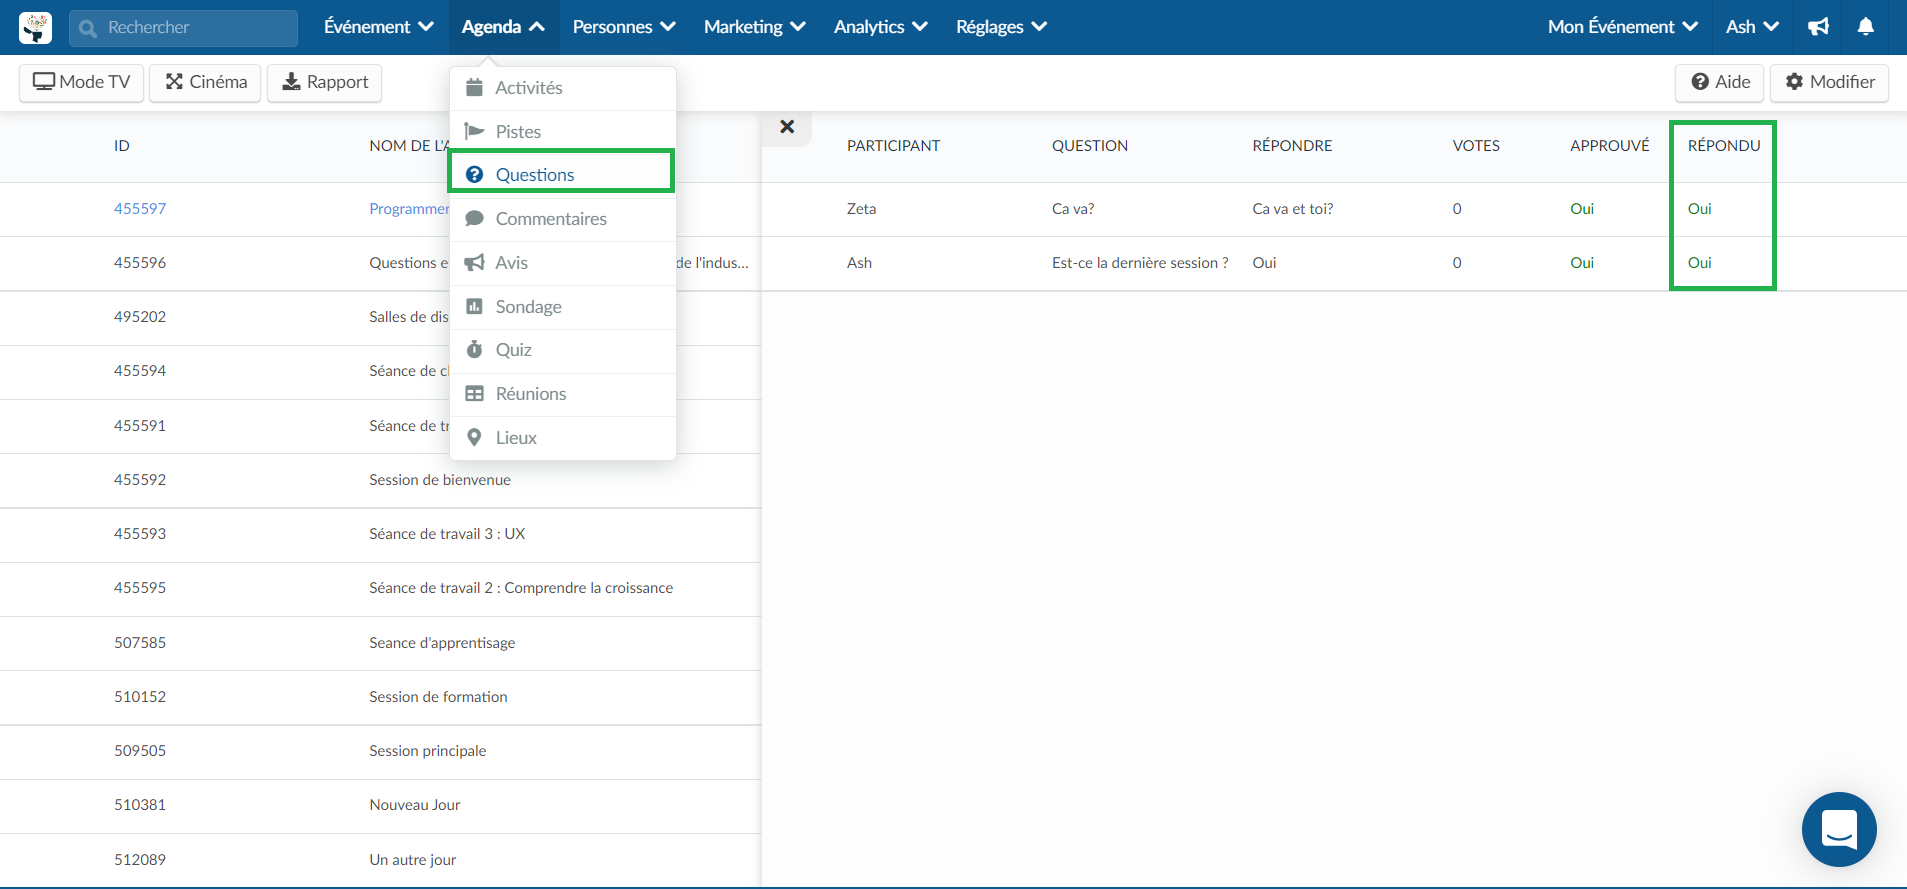1907x889 pixels.
Task: Click the Rechercher search field
Action: click(183, 28)
